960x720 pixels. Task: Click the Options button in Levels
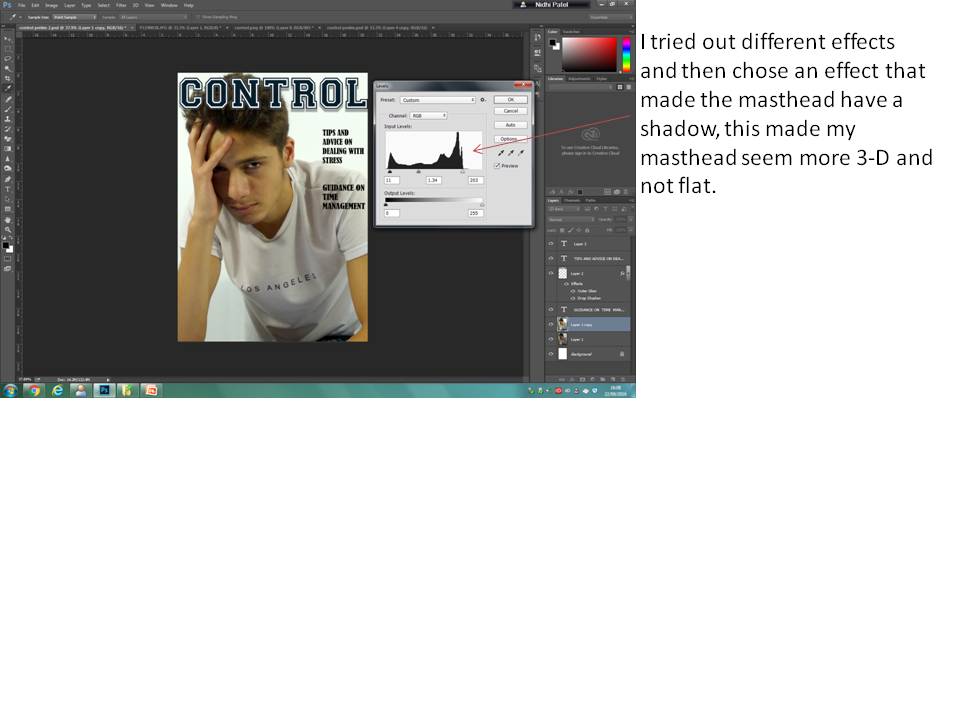[x=511, y=139]
